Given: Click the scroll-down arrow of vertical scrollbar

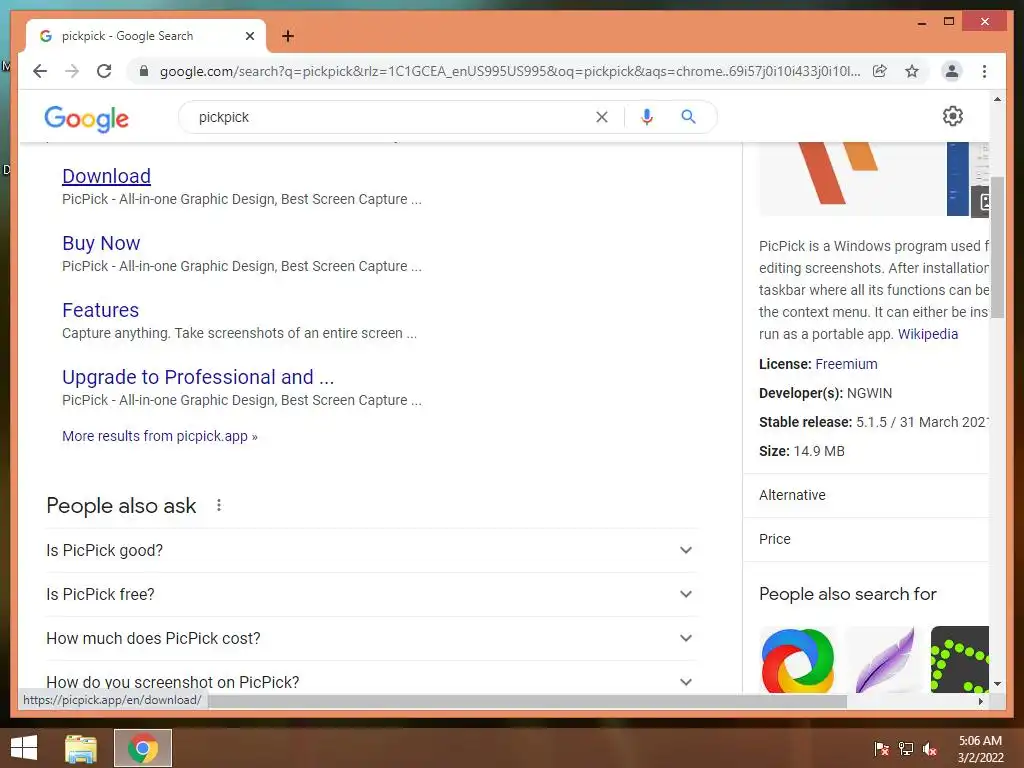Looking at the screenshot, I should (997, 684).
